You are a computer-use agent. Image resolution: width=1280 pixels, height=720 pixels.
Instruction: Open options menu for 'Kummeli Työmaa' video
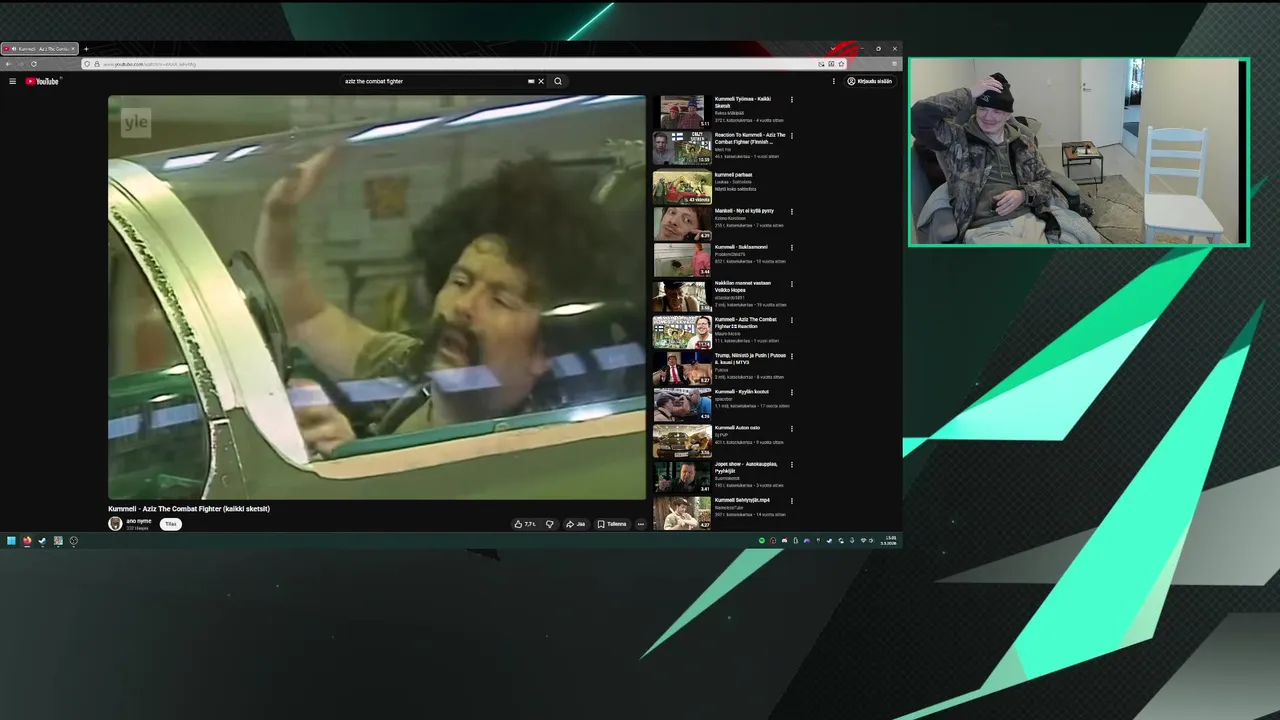792,100
